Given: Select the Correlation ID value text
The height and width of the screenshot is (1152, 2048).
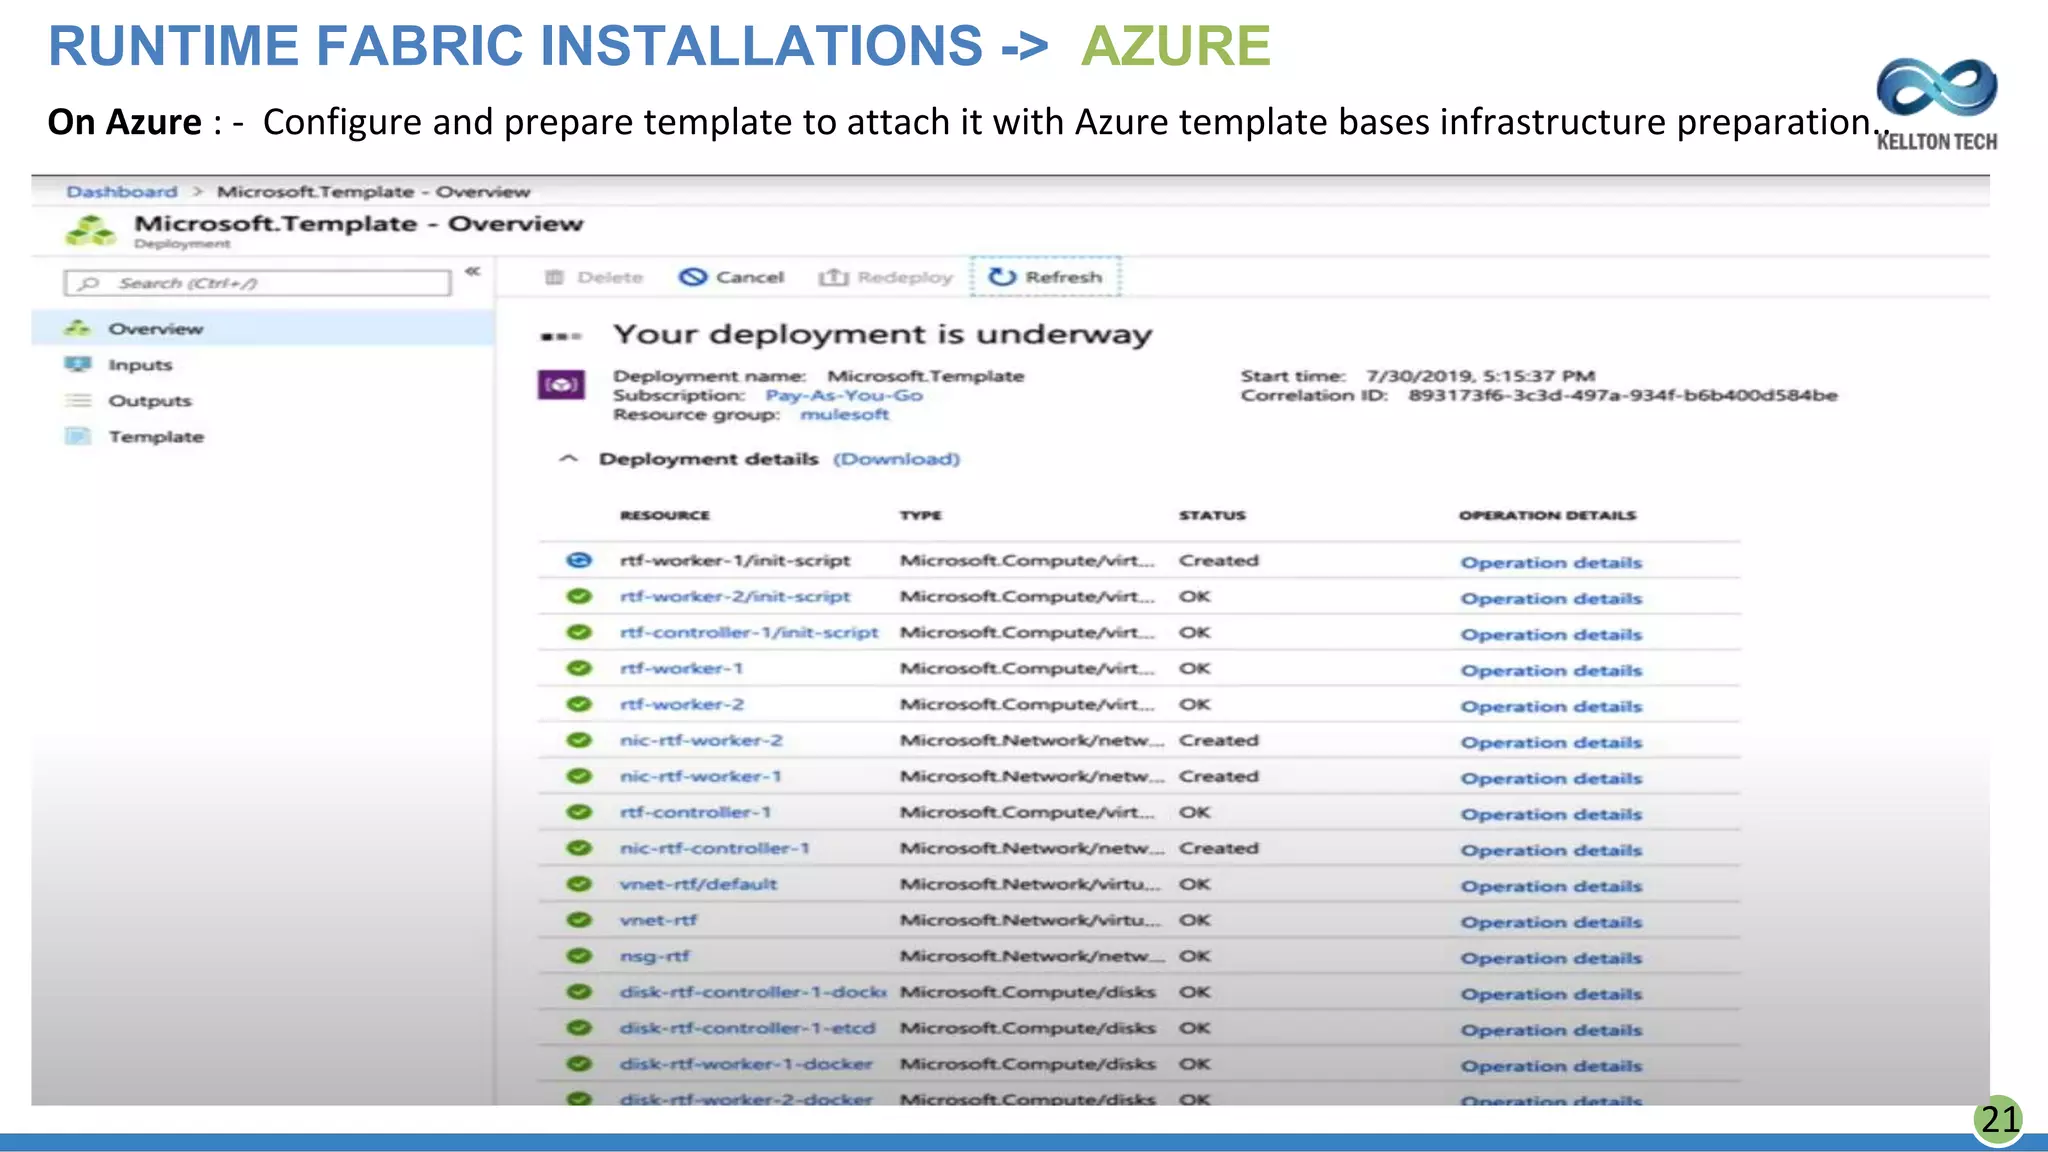Looking at the screenshot, I should (1623, 395).
